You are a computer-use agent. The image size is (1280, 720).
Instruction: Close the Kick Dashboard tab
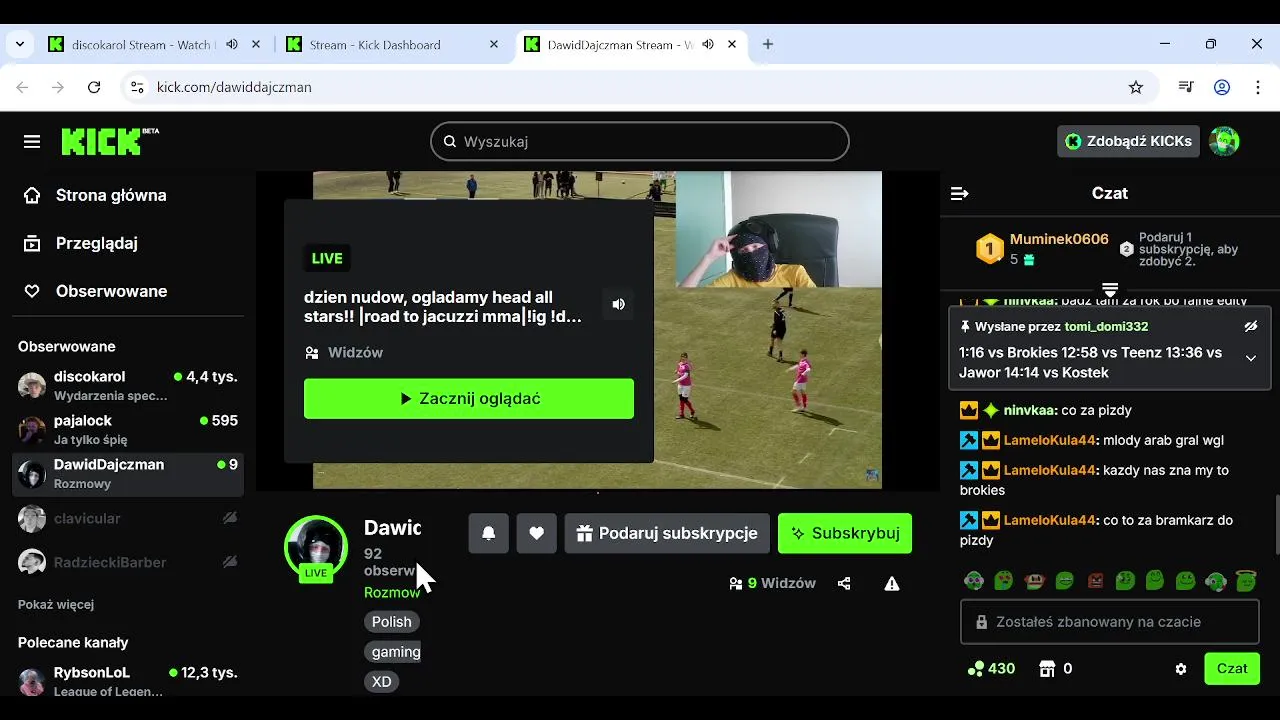(x=494, y=44)
